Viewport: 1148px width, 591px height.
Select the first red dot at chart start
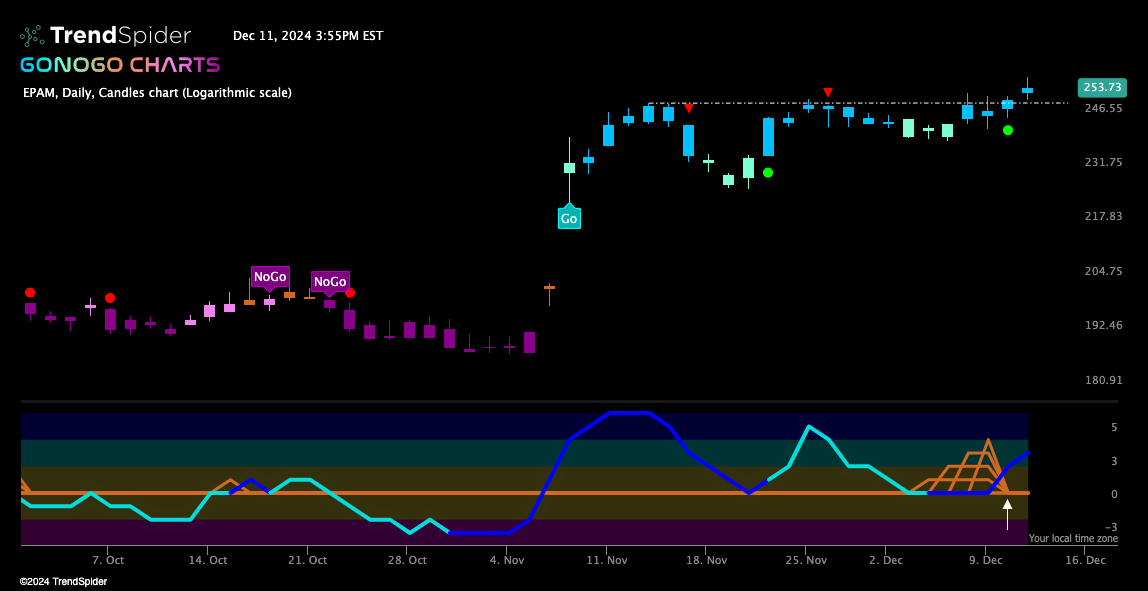[30, 292]
